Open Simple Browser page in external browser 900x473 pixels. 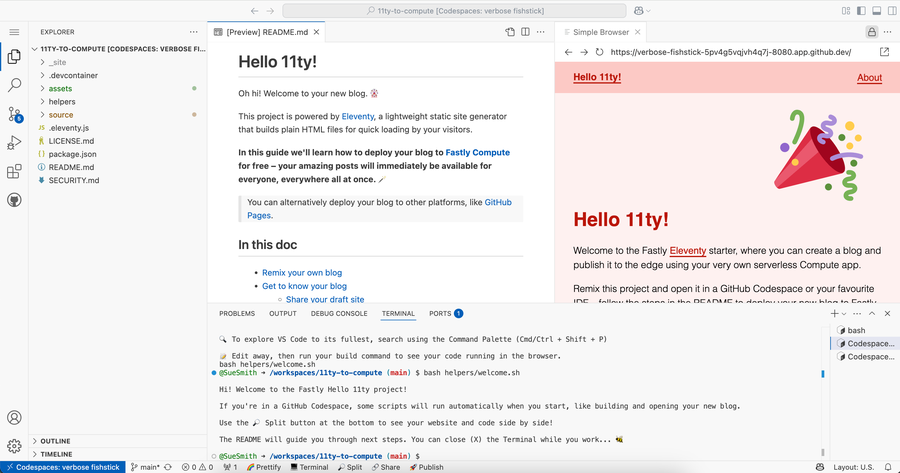(885, 52)
